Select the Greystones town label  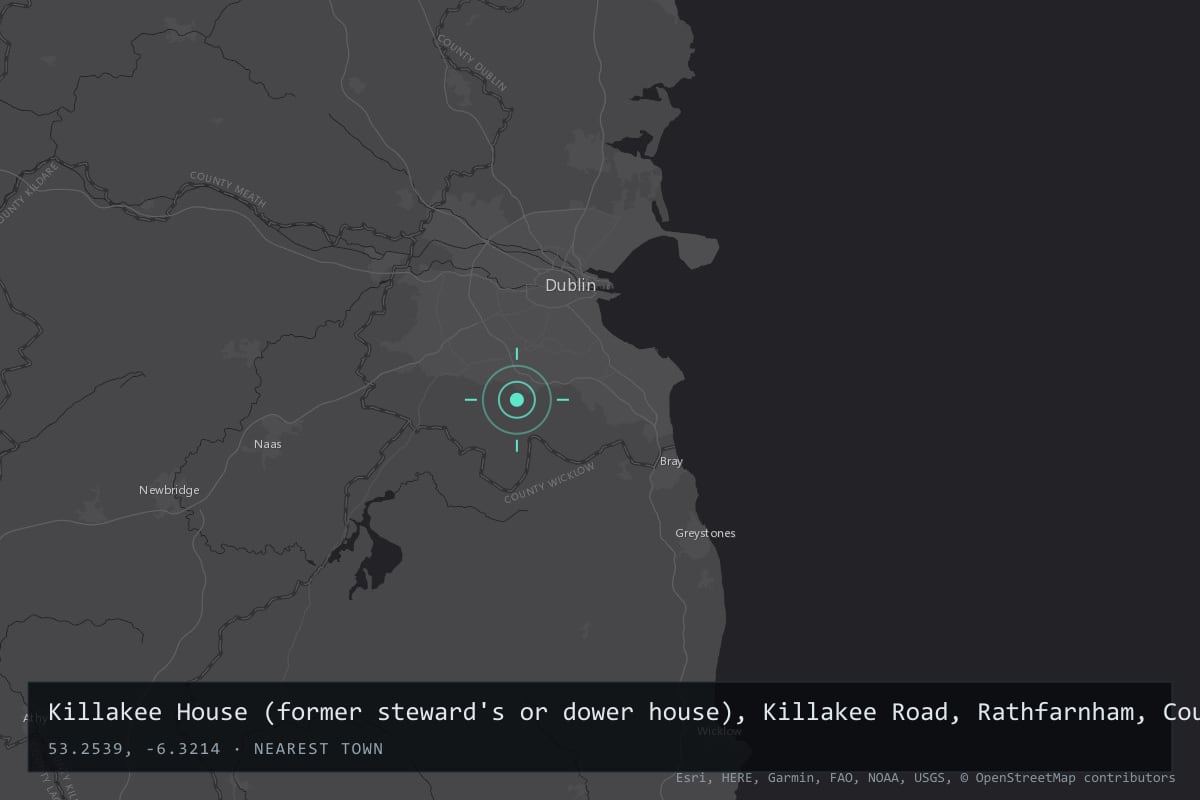pos(705,533)
